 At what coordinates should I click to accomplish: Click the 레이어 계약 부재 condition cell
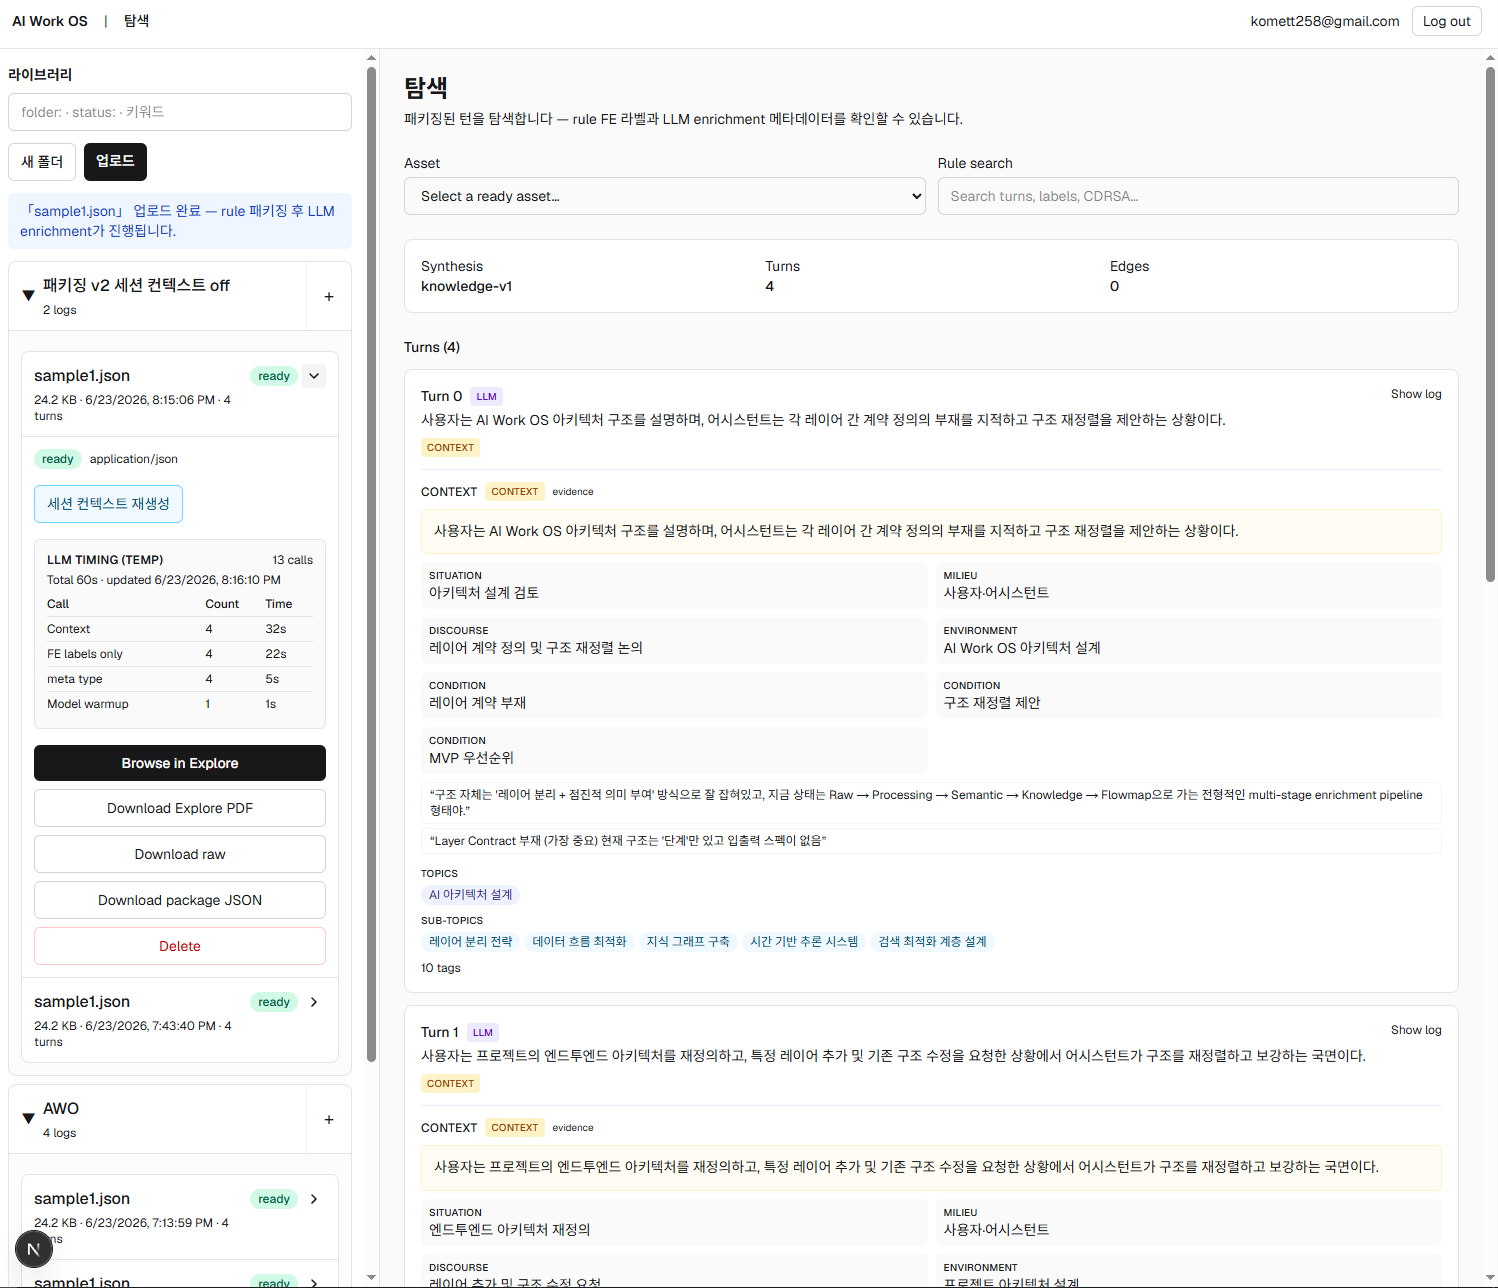click(x=674, y=695)
